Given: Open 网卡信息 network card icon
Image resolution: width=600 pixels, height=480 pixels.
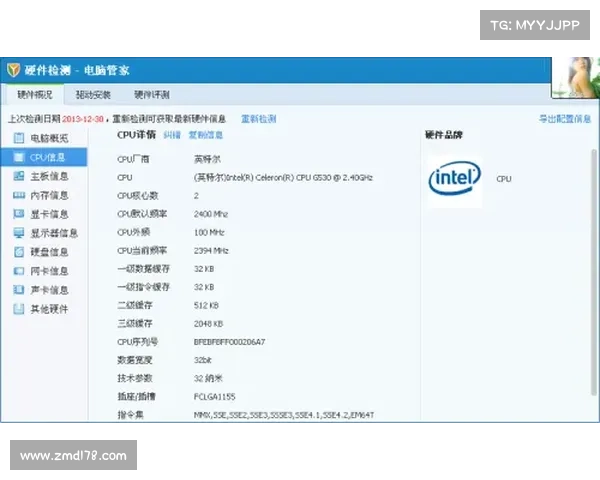Looking at the screenshot, I should pos(19,271).
